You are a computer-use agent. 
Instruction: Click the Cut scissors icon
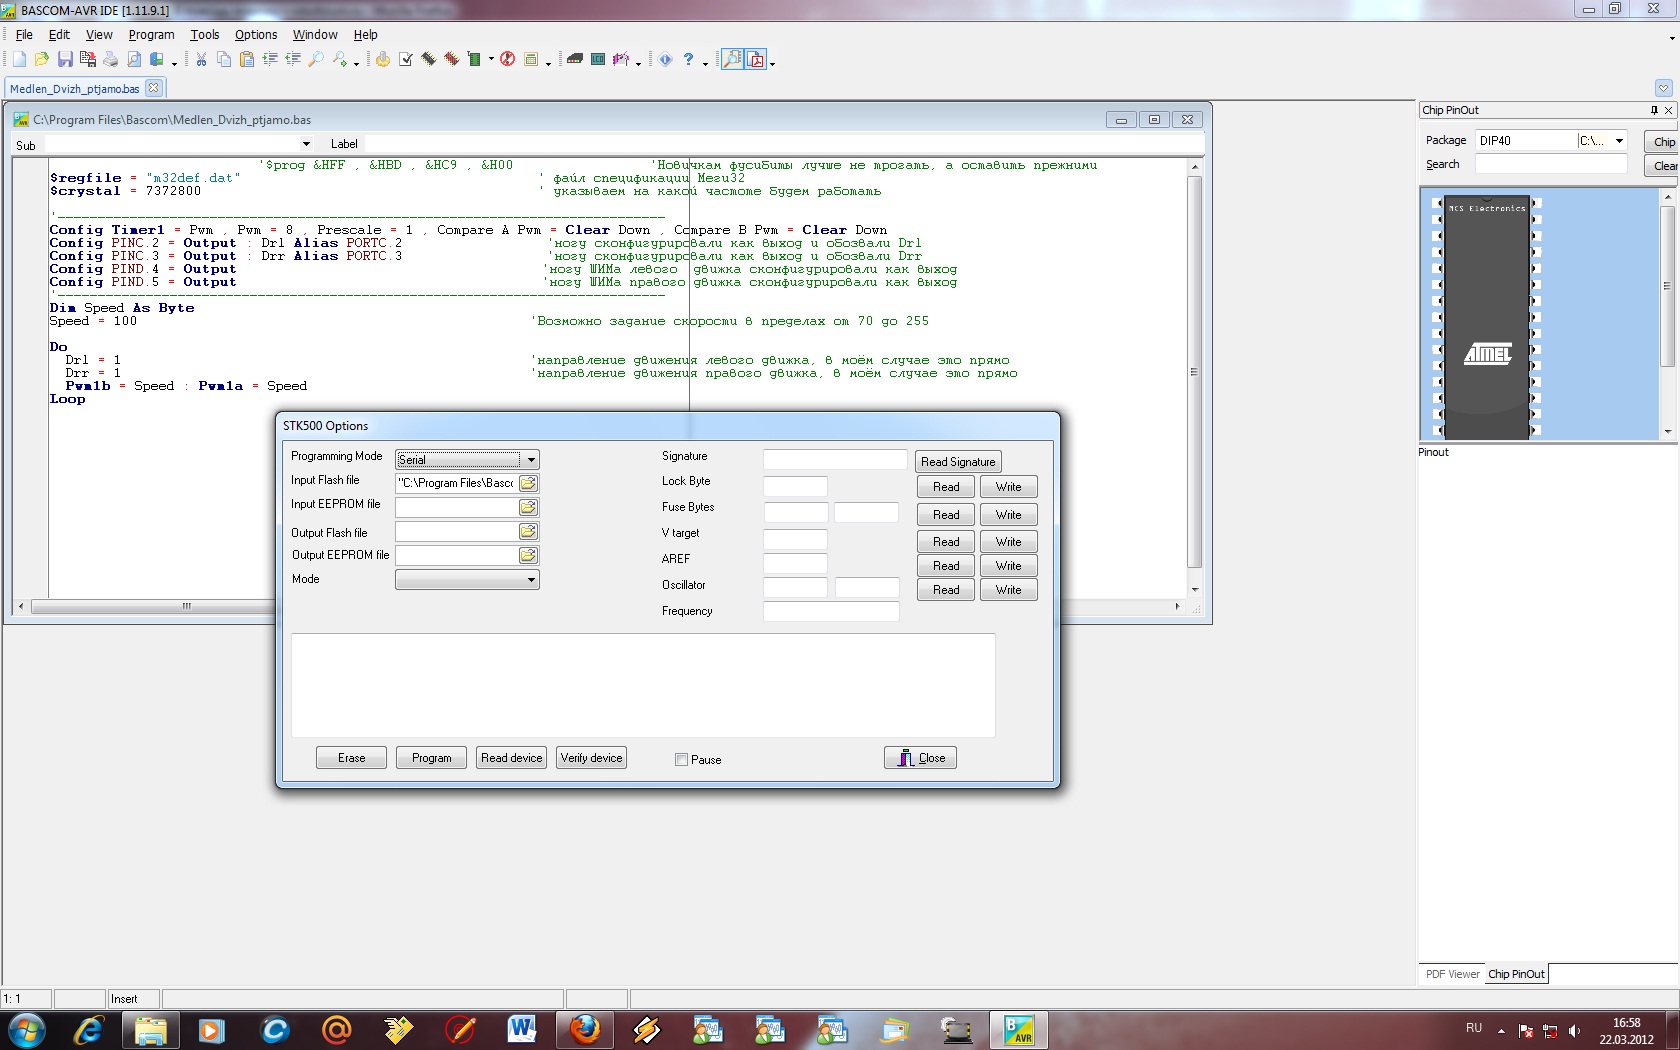click(201, 60)
